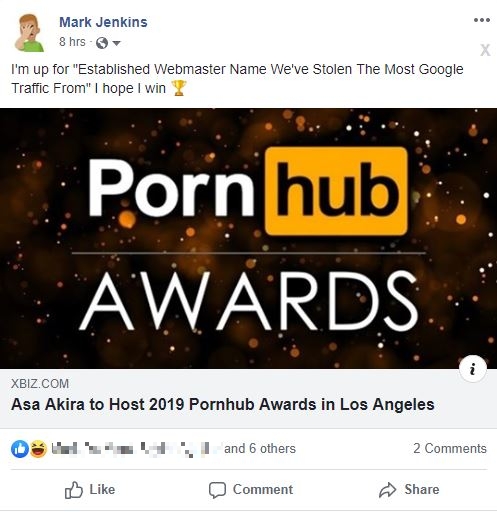This screenshot has width=497, height=512.
Task: Open the Pornhub Awards preview image
Action: coord(248,238)
